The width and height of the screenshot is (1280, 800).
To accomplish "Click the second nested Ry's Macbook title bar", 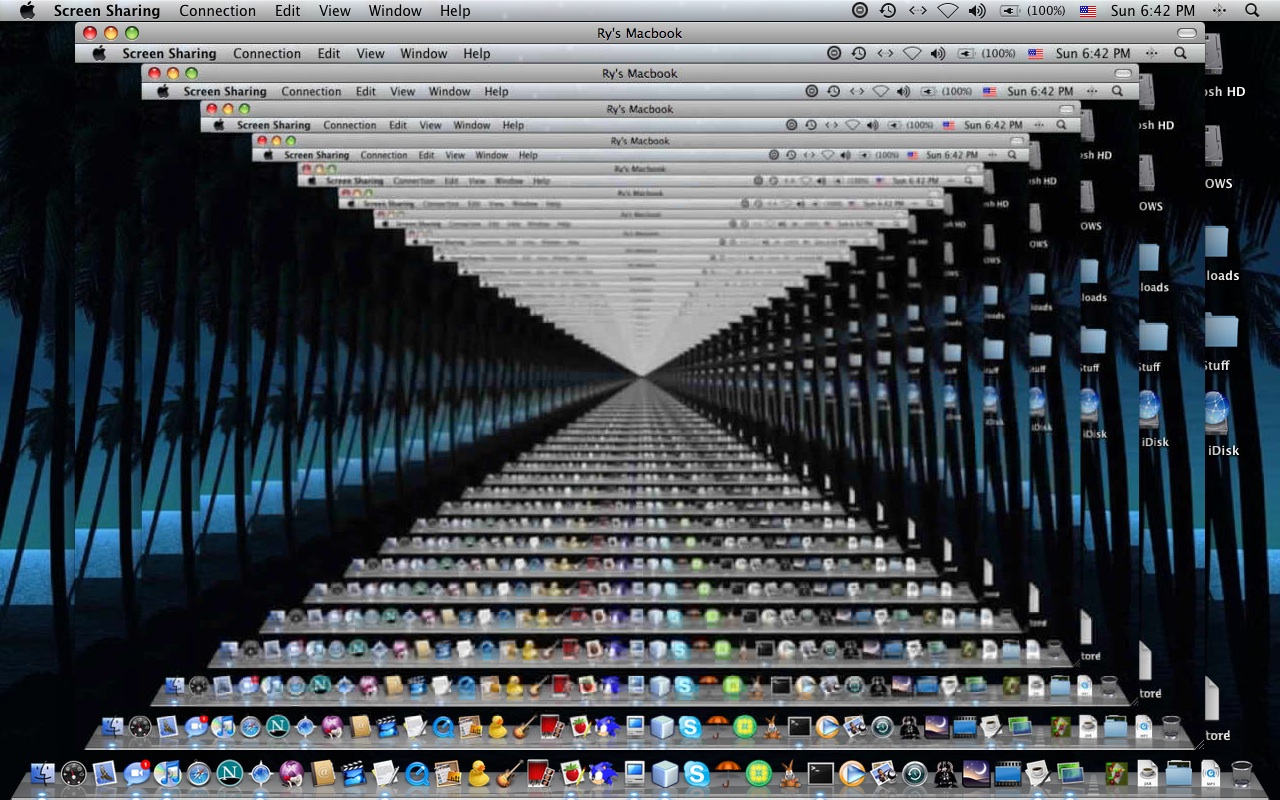I will pyautogui.click(x=640, y=73).
